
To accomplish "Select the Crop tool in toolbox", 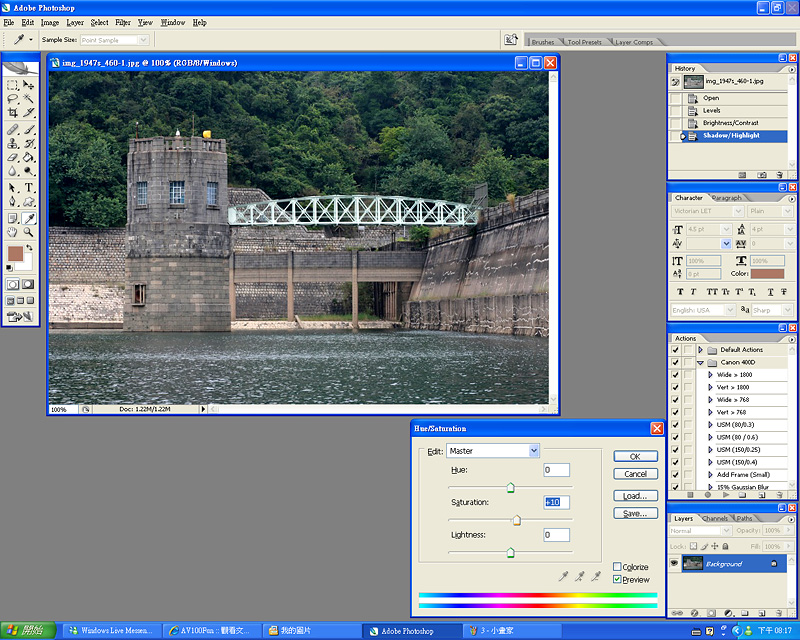I will tap(12, 114).
